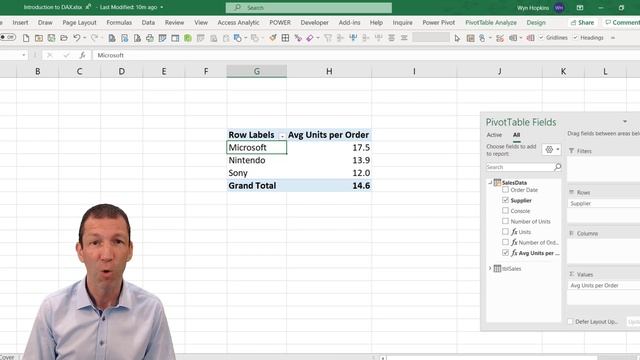Open the Name Box dropdown arrow
Image resolution: width=640 pixels, height=360 pixels.
coord(24,55)
